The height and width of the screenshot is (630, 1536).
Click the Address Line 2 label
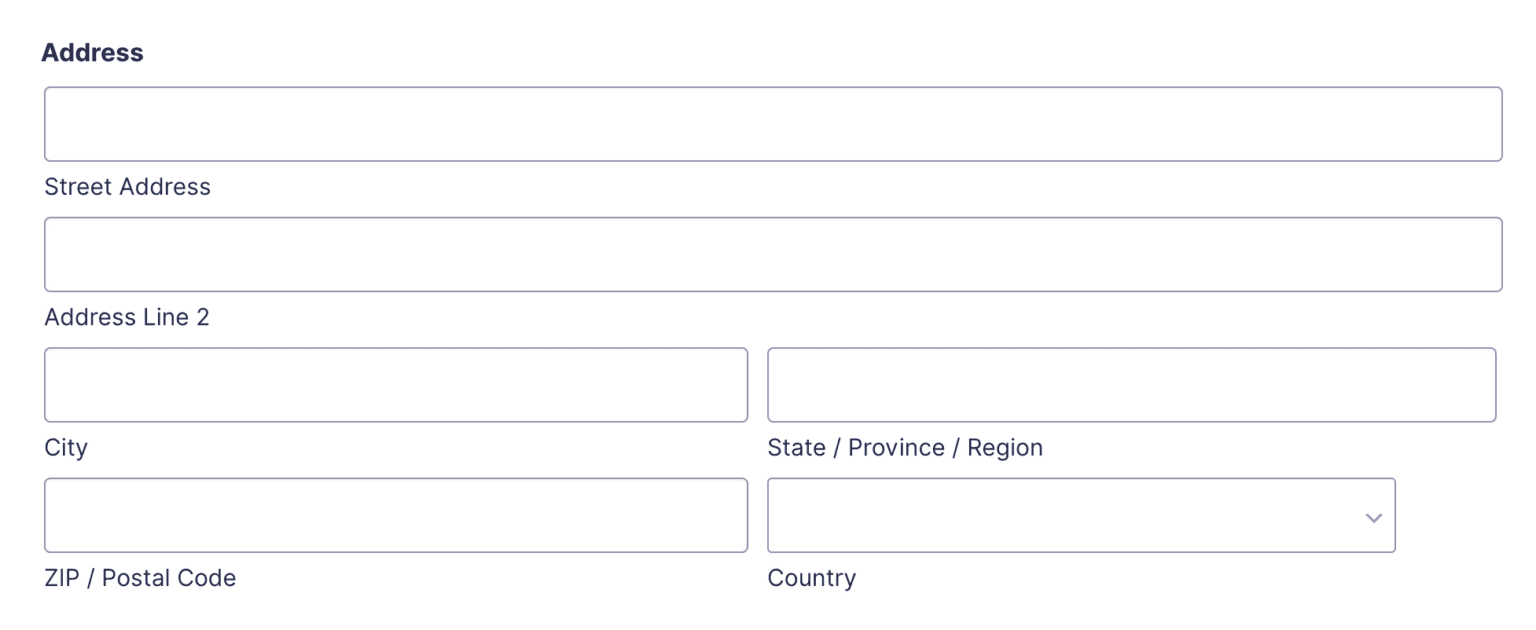(x=127, y=318)
